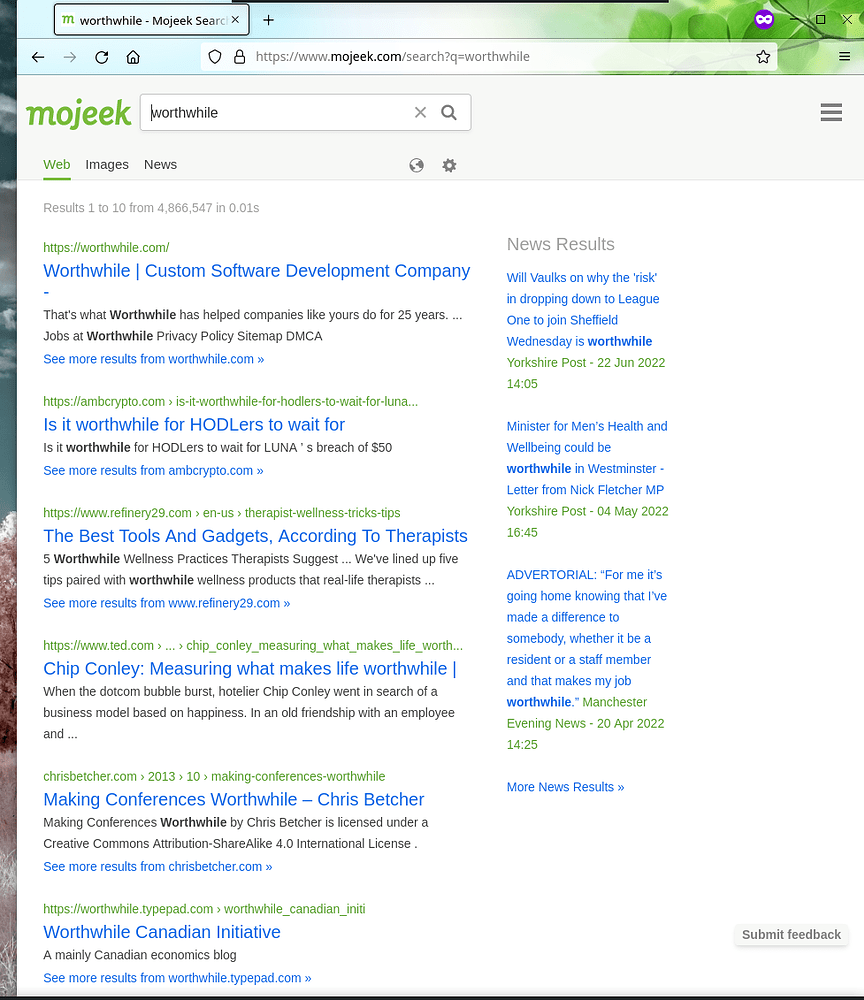Click 'Results 1 to 10' count text
Screen dimensions: 864x1000
151,208
